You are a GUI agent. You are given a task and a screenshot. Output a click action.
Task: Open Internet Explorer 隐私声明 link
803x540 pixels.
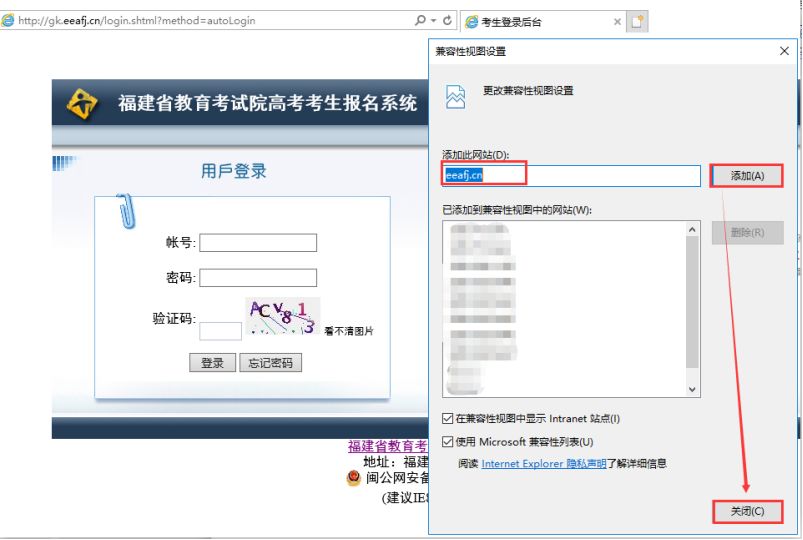543,464
